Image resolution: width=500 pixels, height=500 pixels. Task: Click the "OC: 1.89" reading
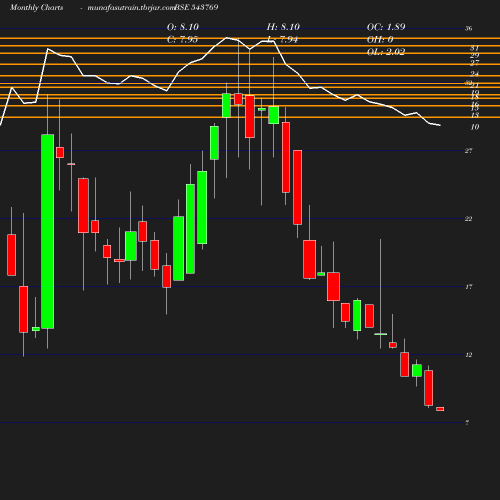(x=386, y=27)
